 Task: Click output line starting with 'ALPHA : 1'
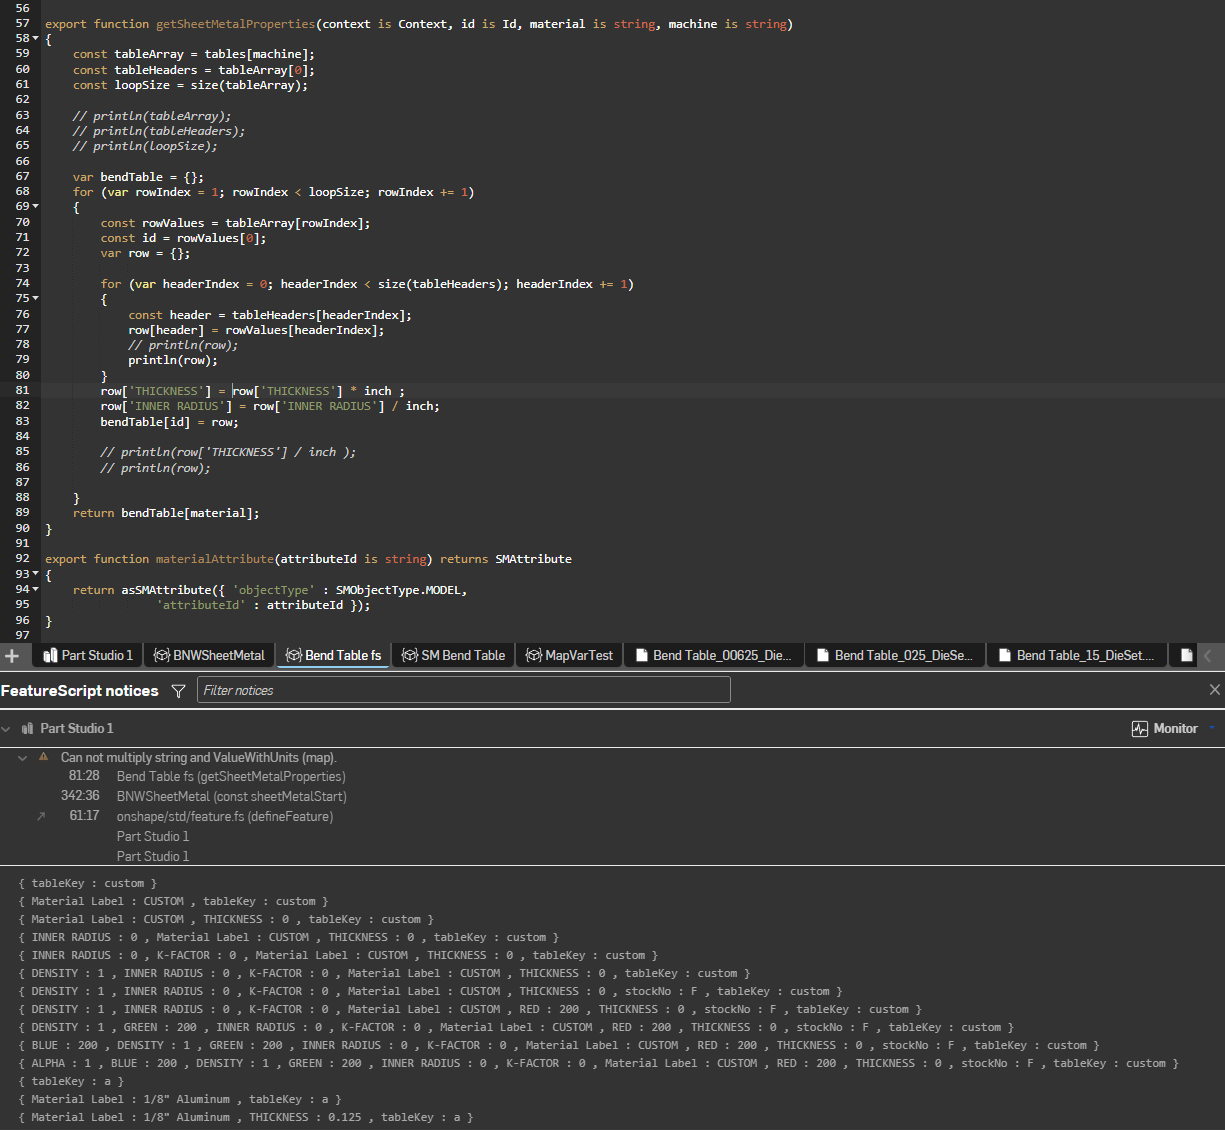[x=598, y=1063]
